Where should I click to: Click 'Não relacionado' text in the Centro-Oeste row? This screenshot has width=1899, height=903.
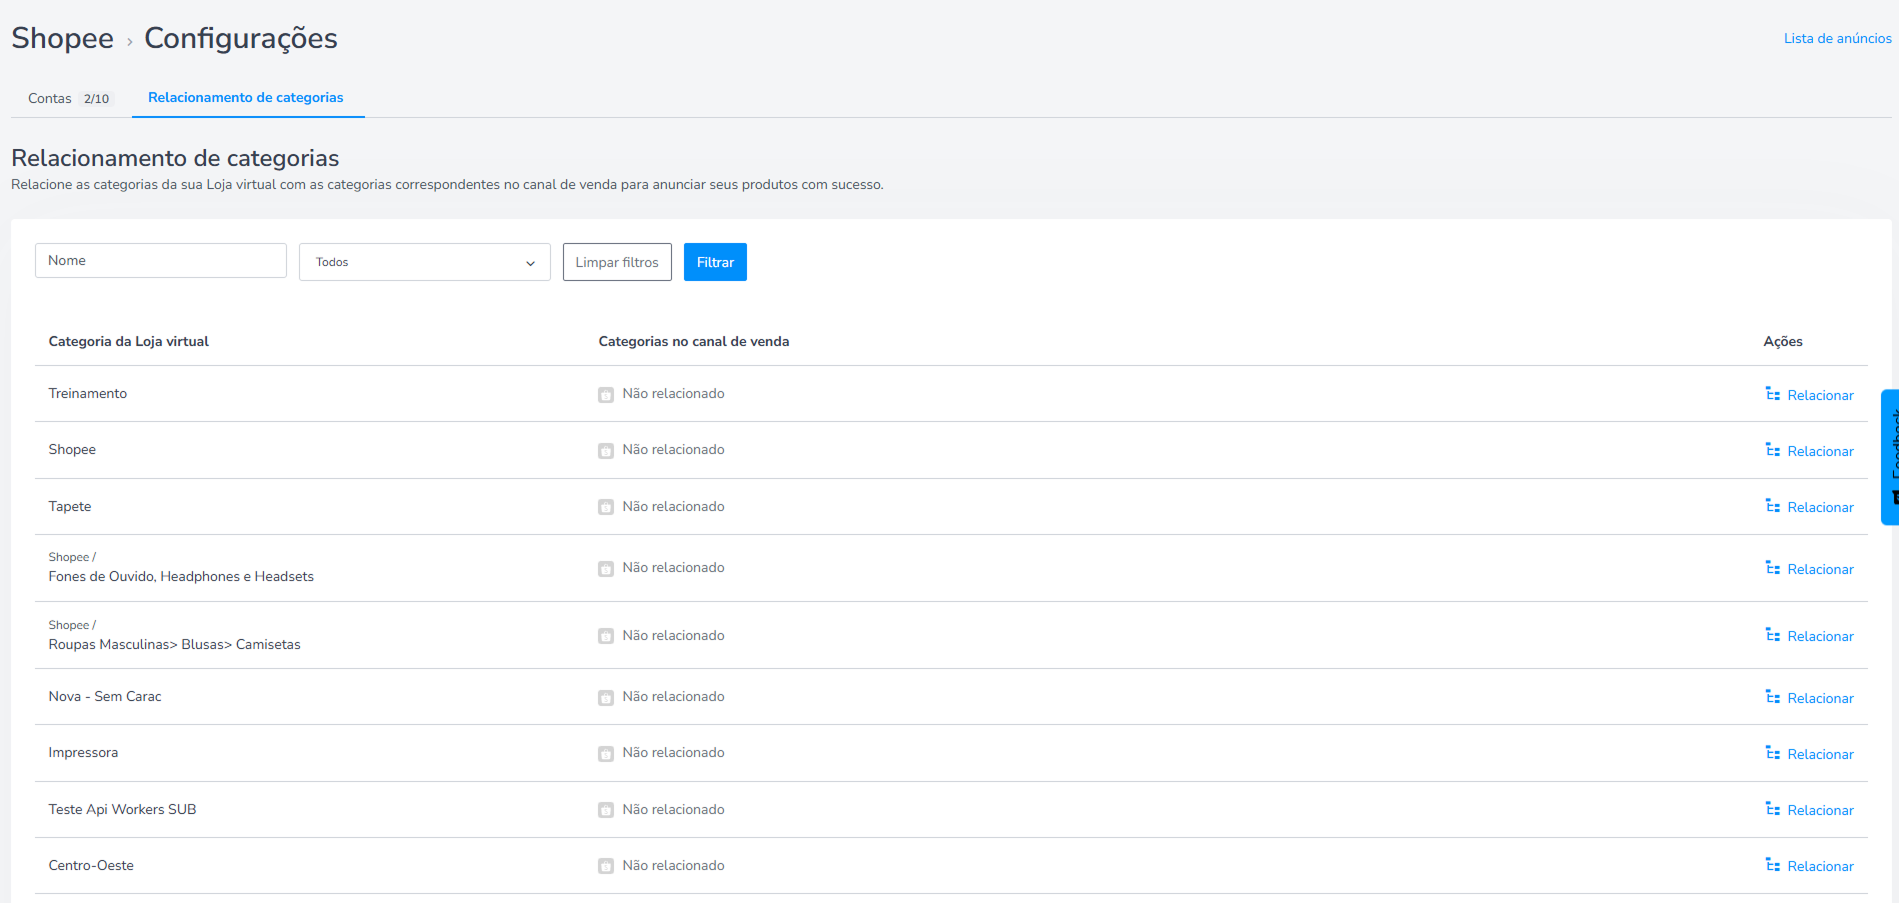click(674, 865)
